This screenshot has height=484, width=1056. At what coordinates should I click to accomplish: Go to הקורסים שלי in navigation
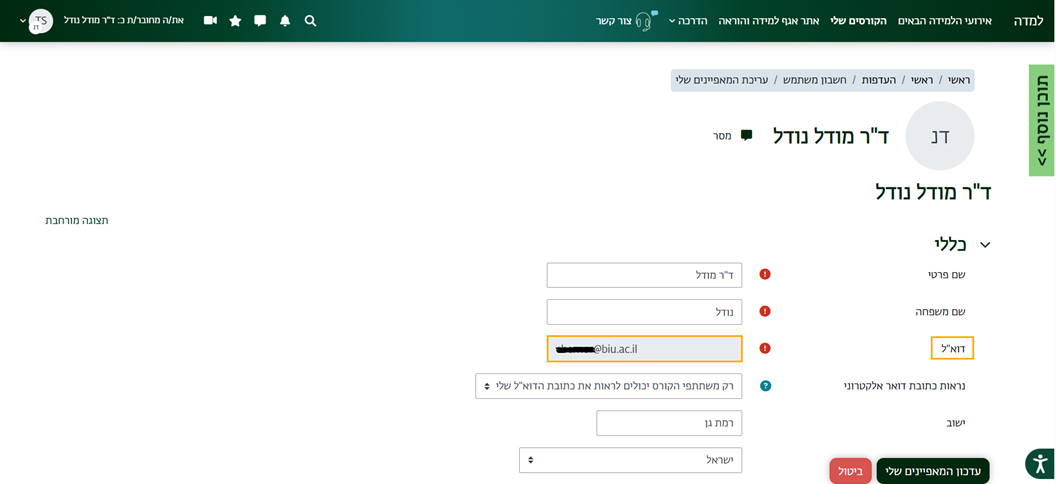pyautogui.click(x=858, y=21)
